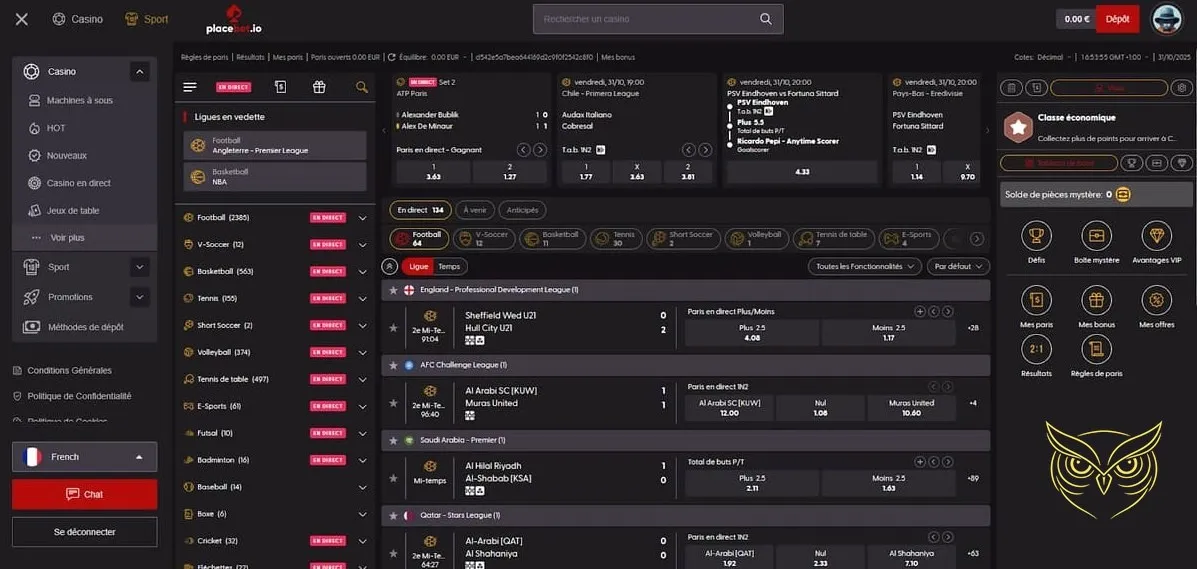Screen dimensions: 1197x569
Task: Open the Mes offres percent icon
Action: pos(1156,300)
